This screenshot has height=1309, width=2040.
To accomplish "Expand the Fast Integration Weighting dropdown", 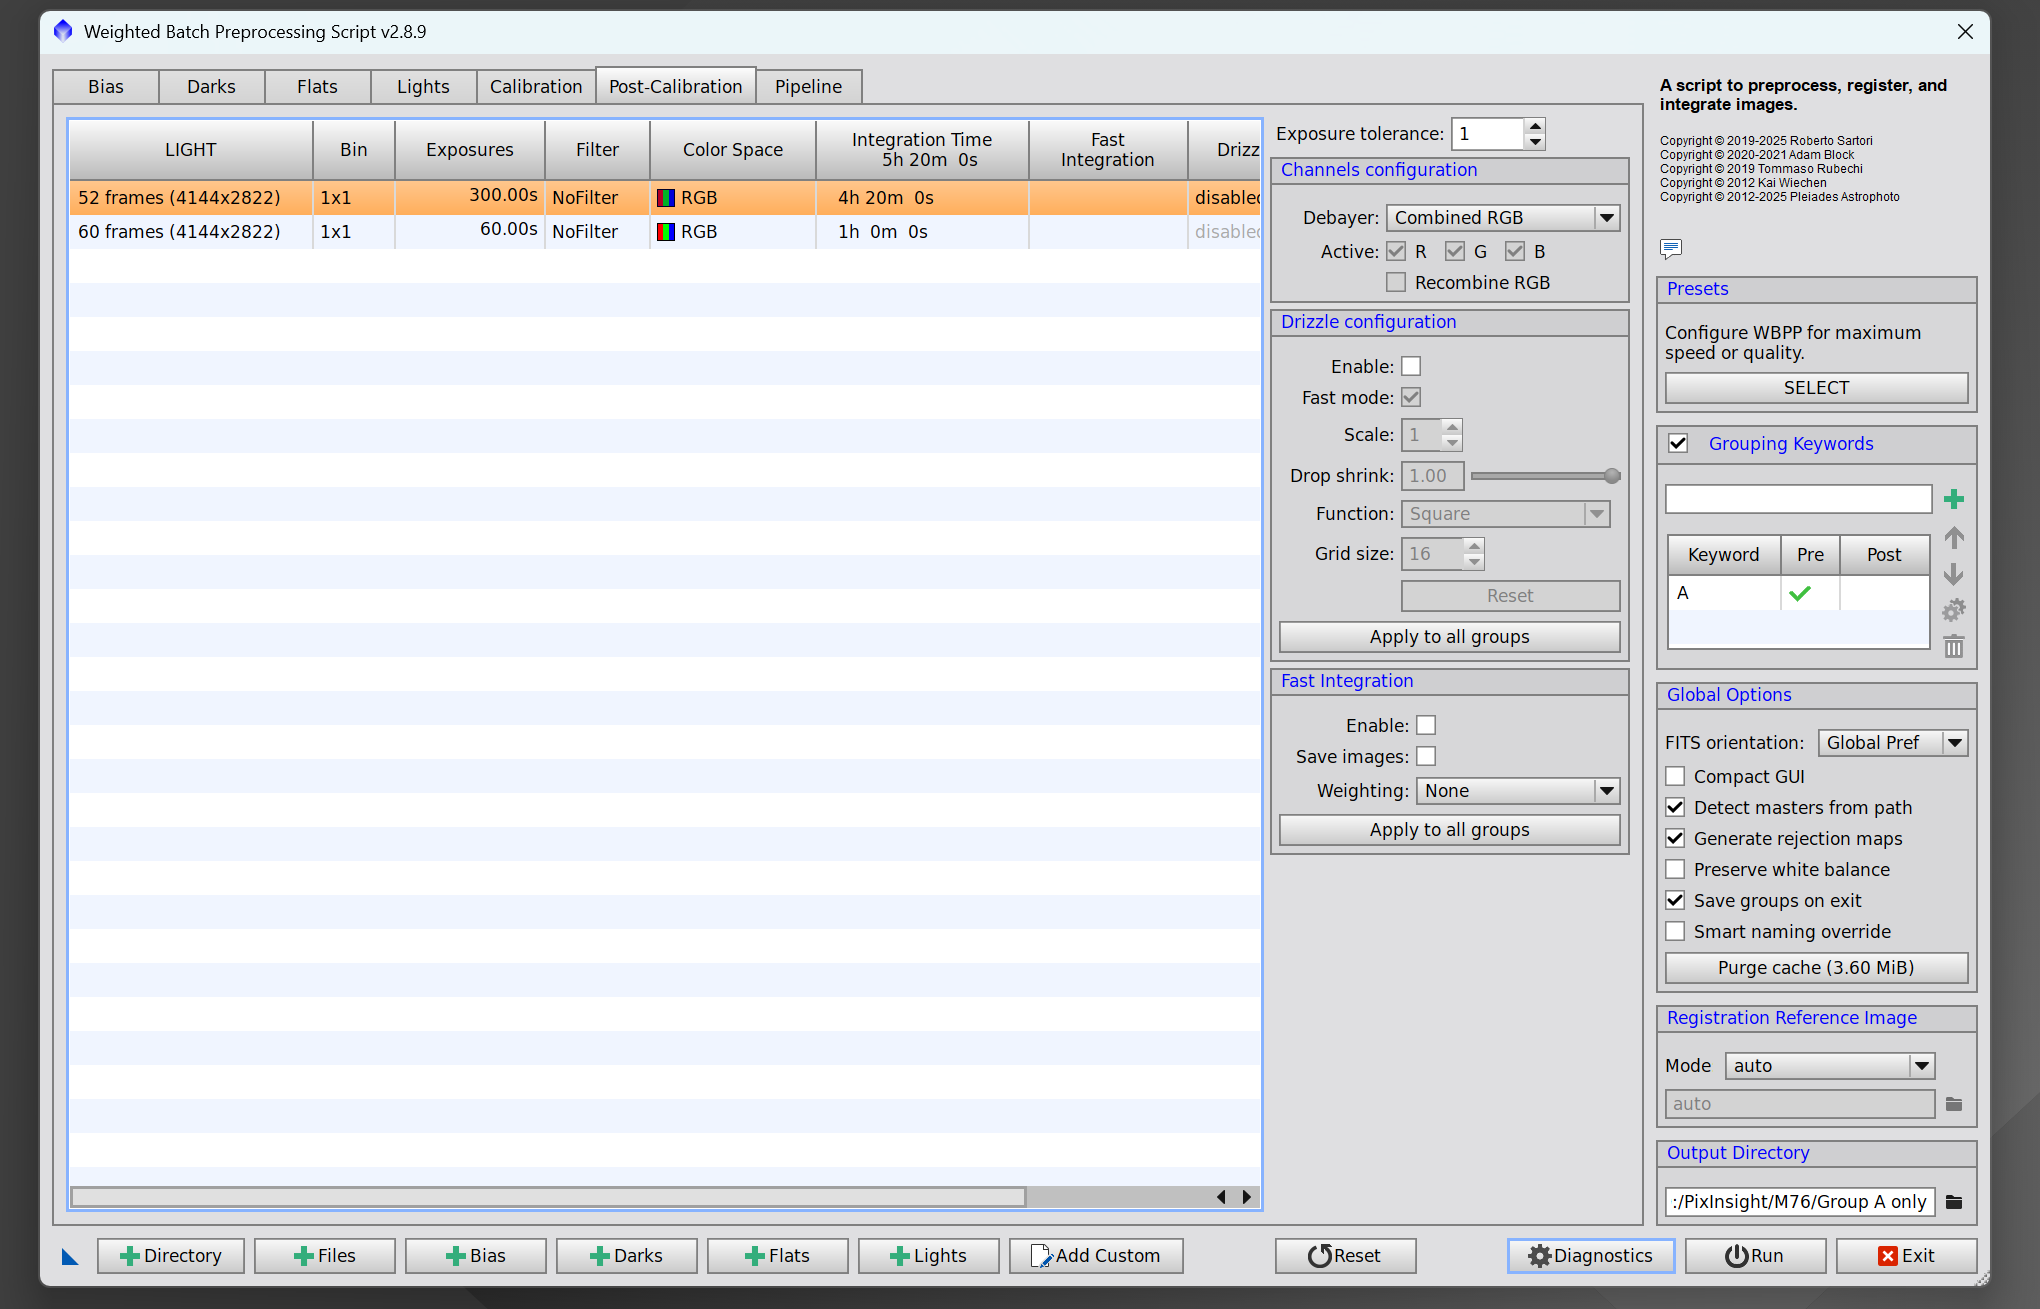I will click(x=1516, y=790).
